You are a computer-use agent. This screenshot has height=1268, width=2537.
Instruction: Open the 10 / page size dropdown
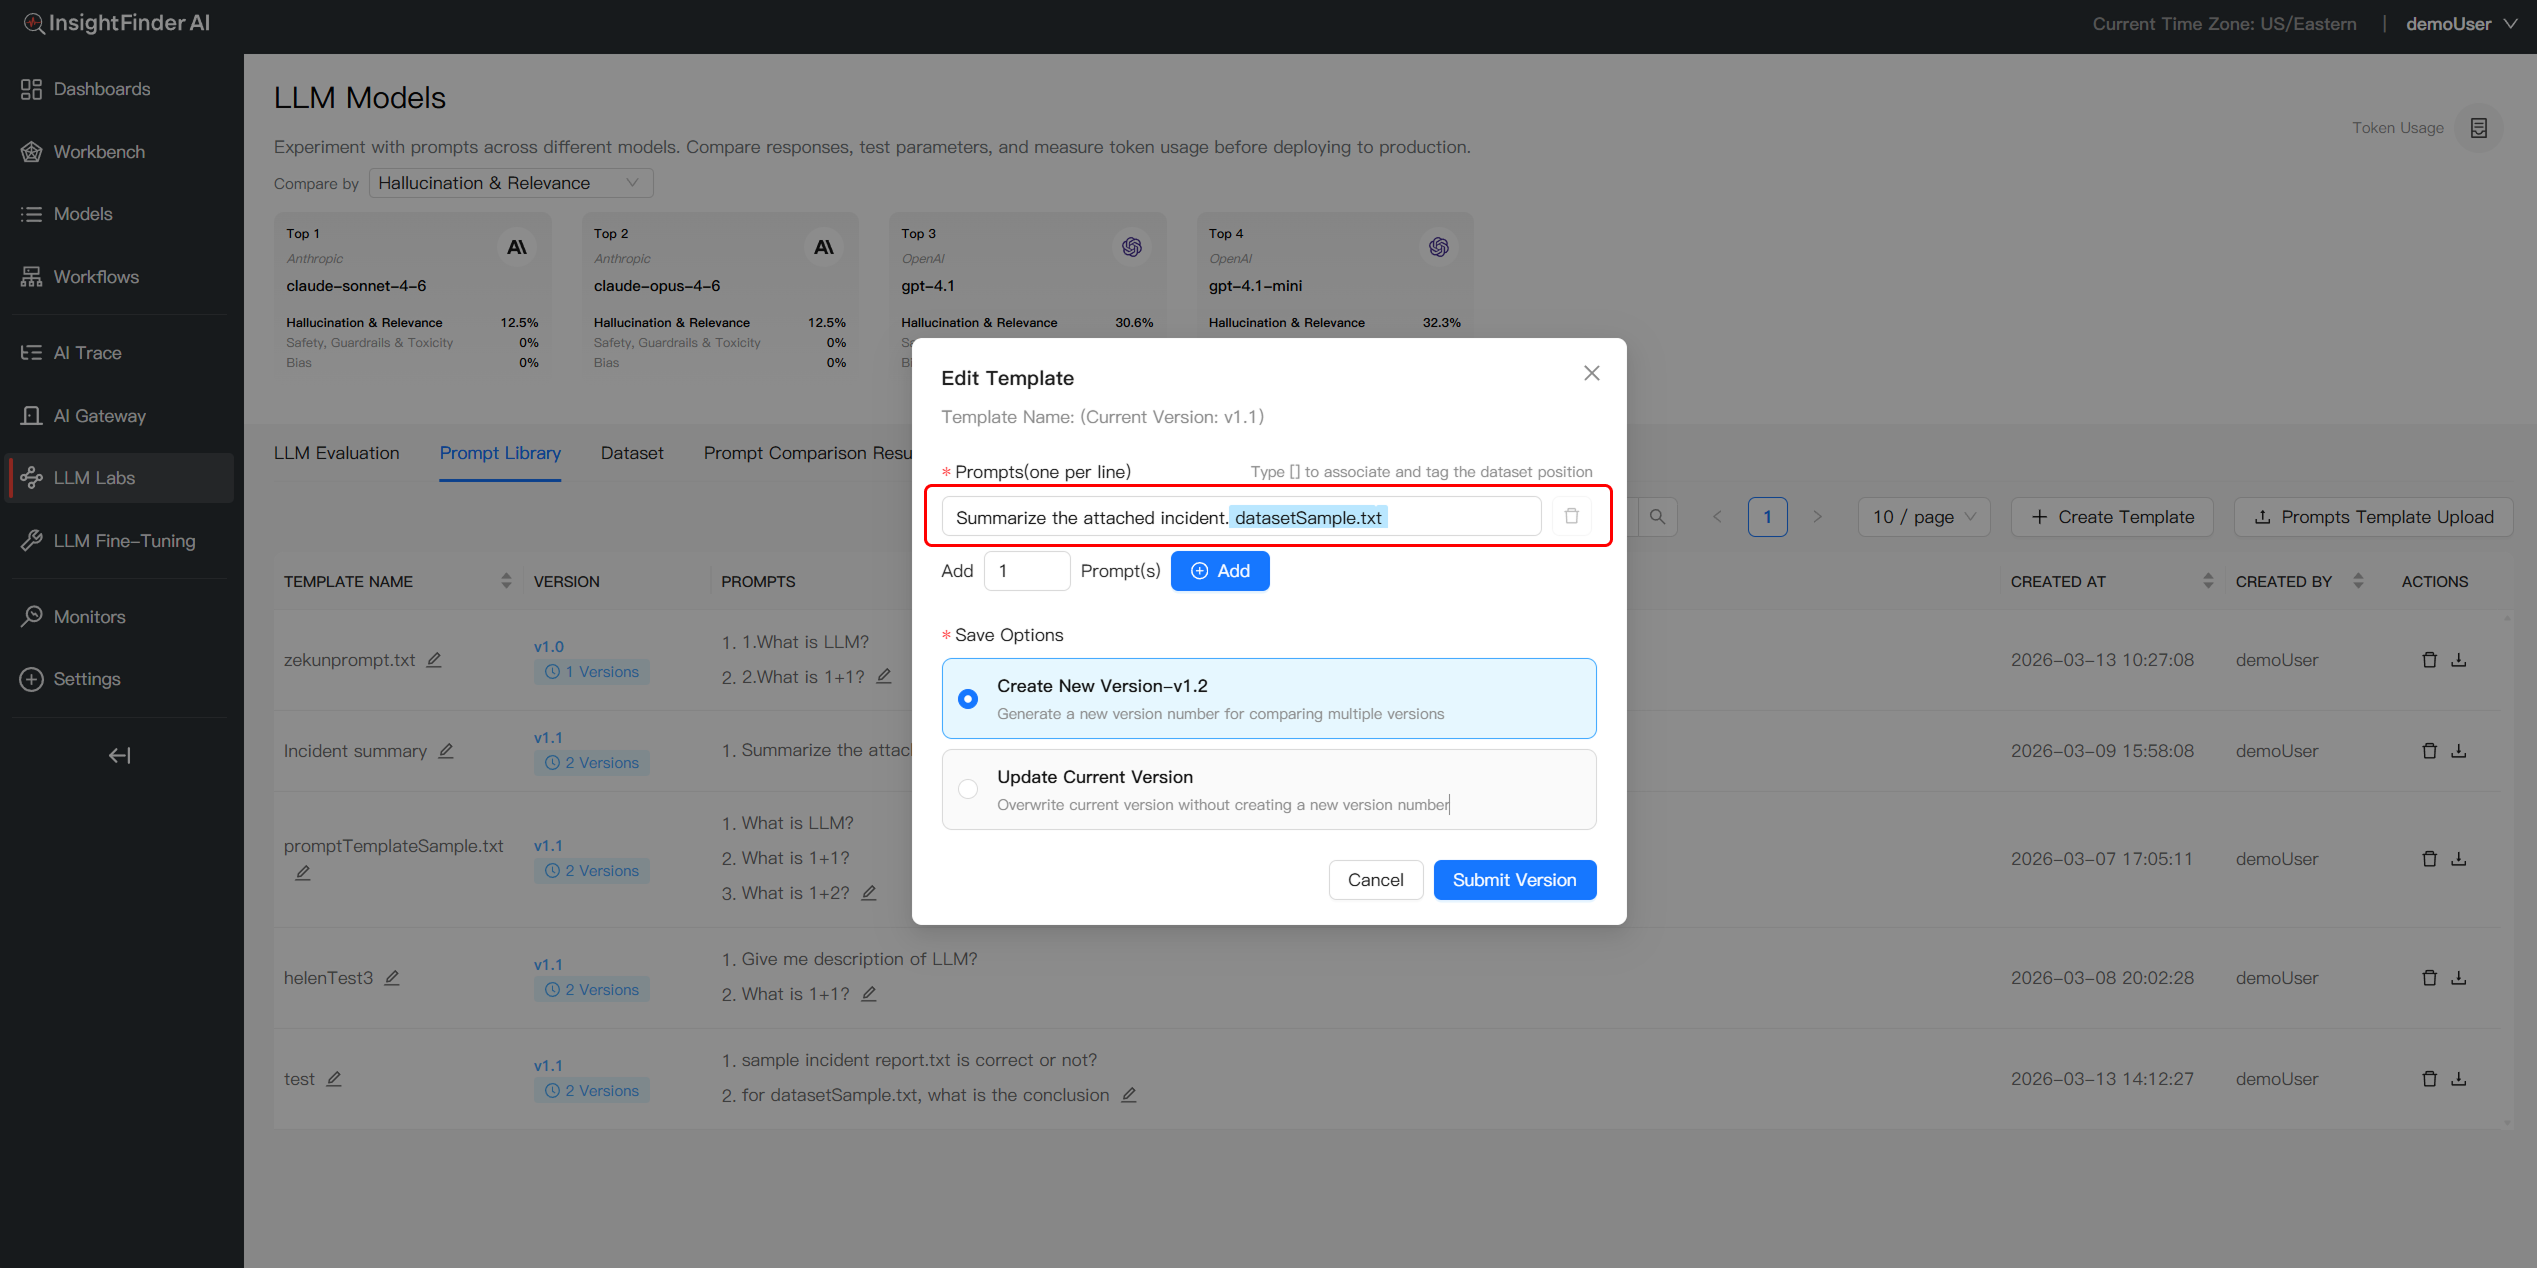(1923, 517)
